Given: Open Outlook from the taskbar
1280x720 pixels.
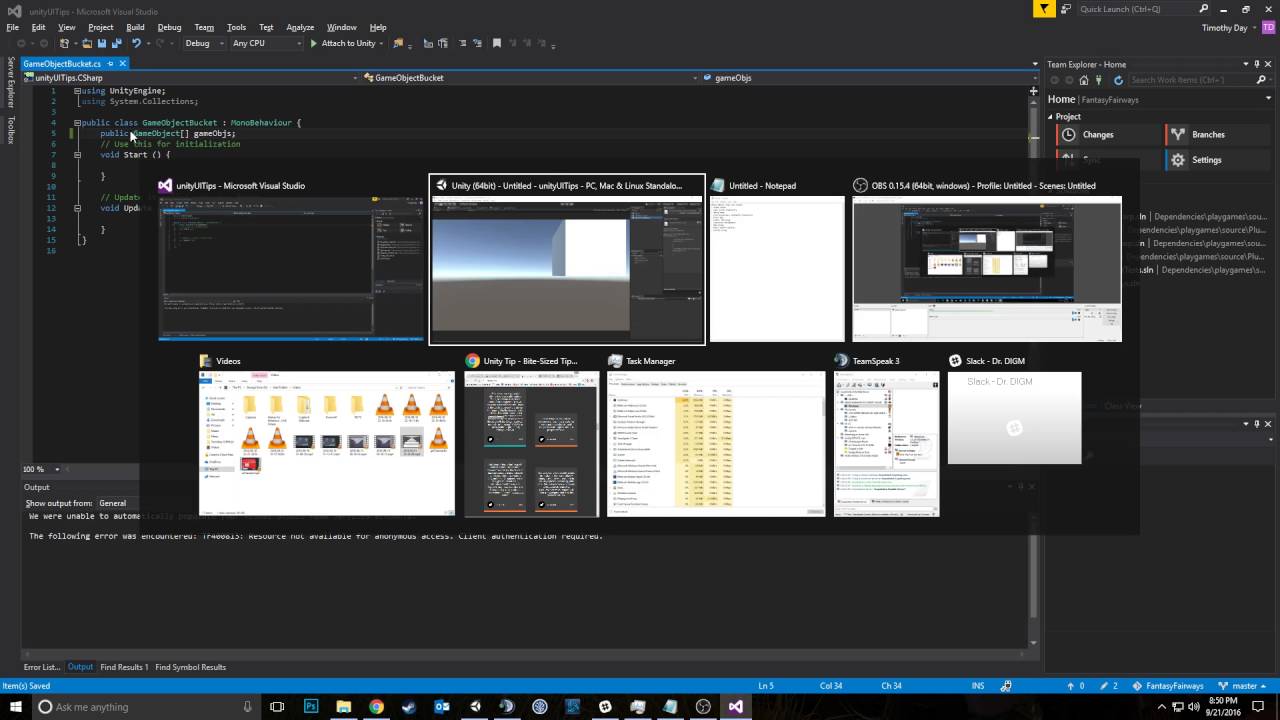Looking at the screenshot, I should (x=442, y=707).
